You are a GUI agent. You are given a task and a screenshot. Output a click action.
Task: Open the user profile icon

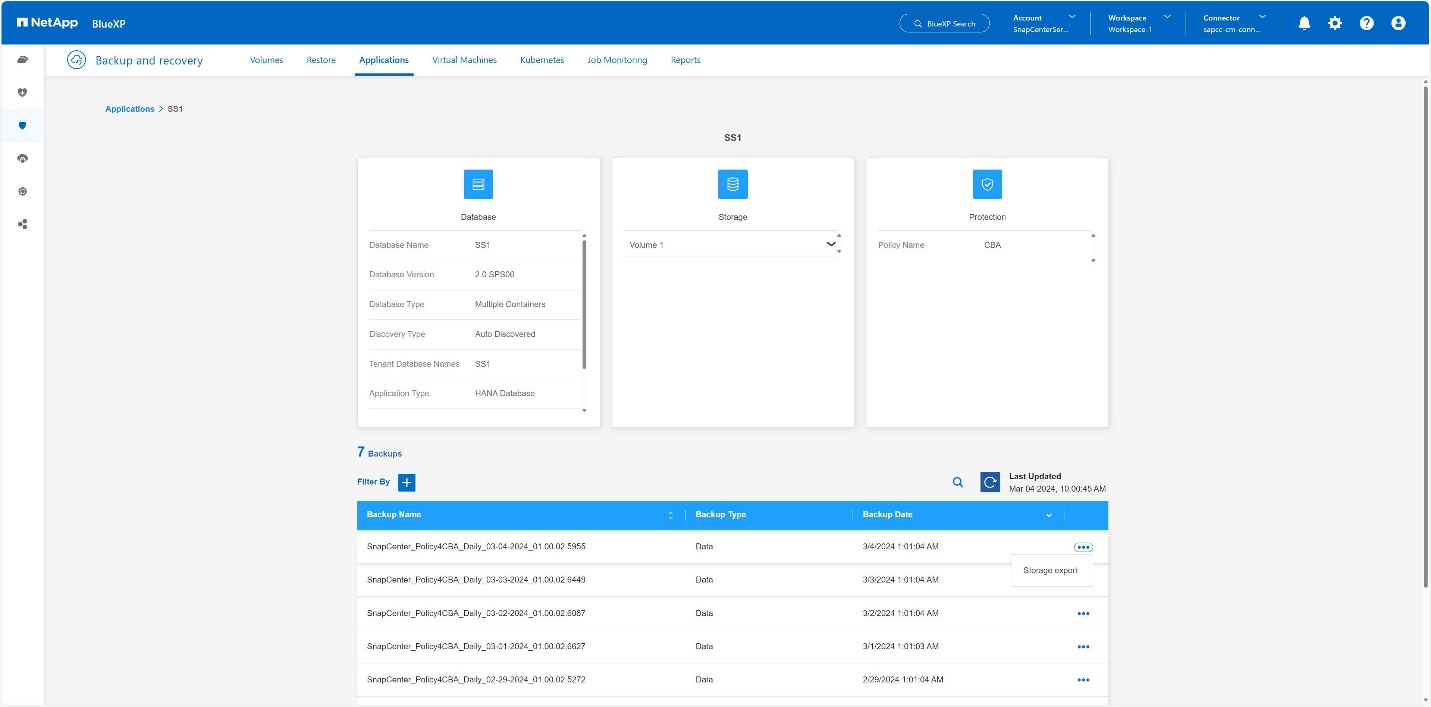1398,23
